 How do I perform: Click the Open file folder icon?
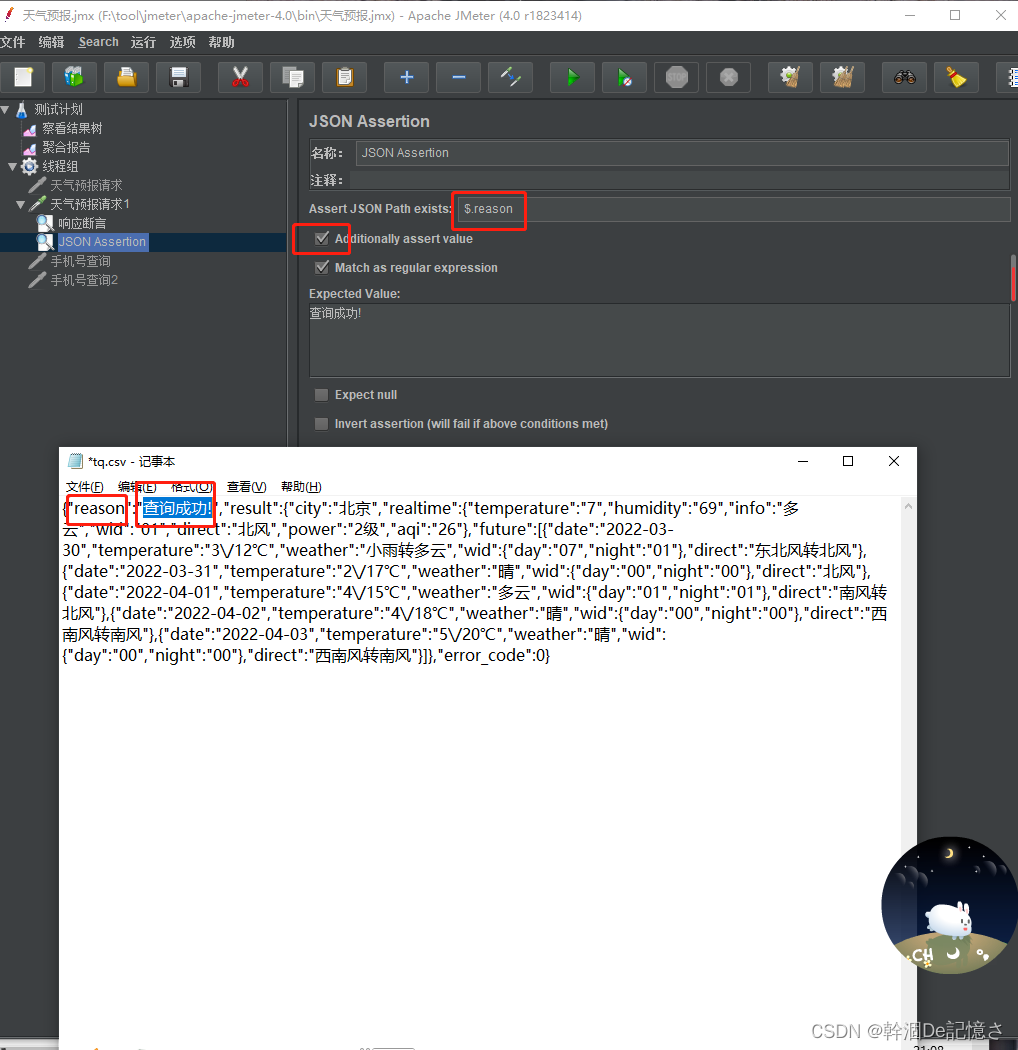pos(127,77)
